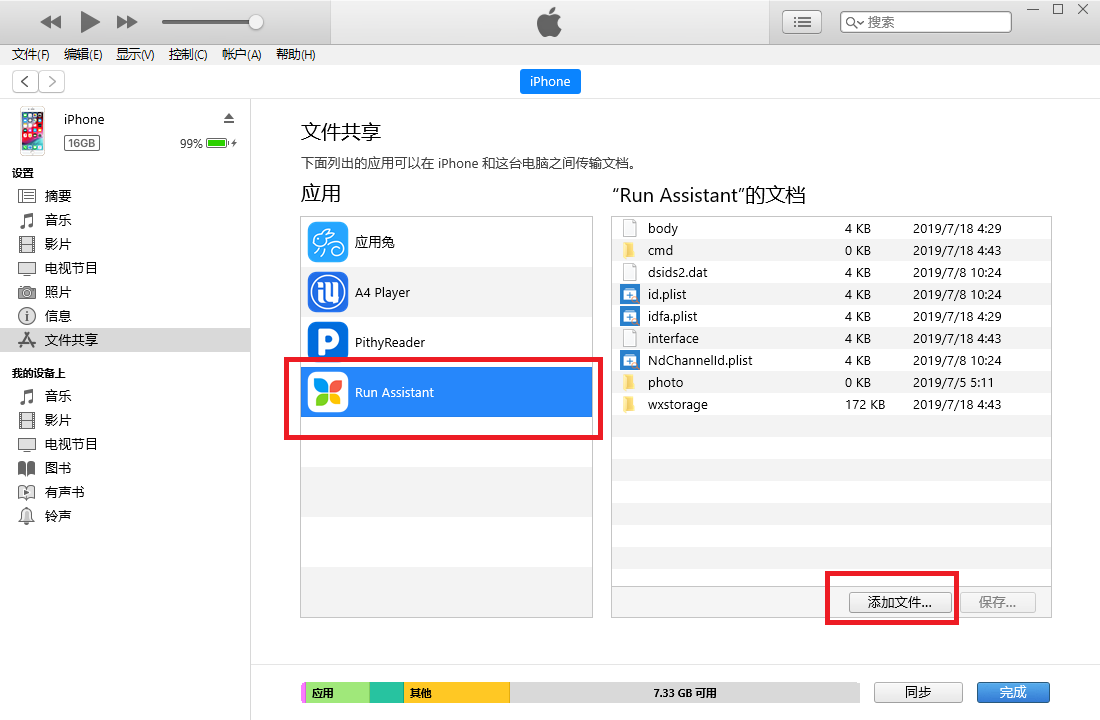
Task: Select the photo folder icon
Action: tap(629, 382)
